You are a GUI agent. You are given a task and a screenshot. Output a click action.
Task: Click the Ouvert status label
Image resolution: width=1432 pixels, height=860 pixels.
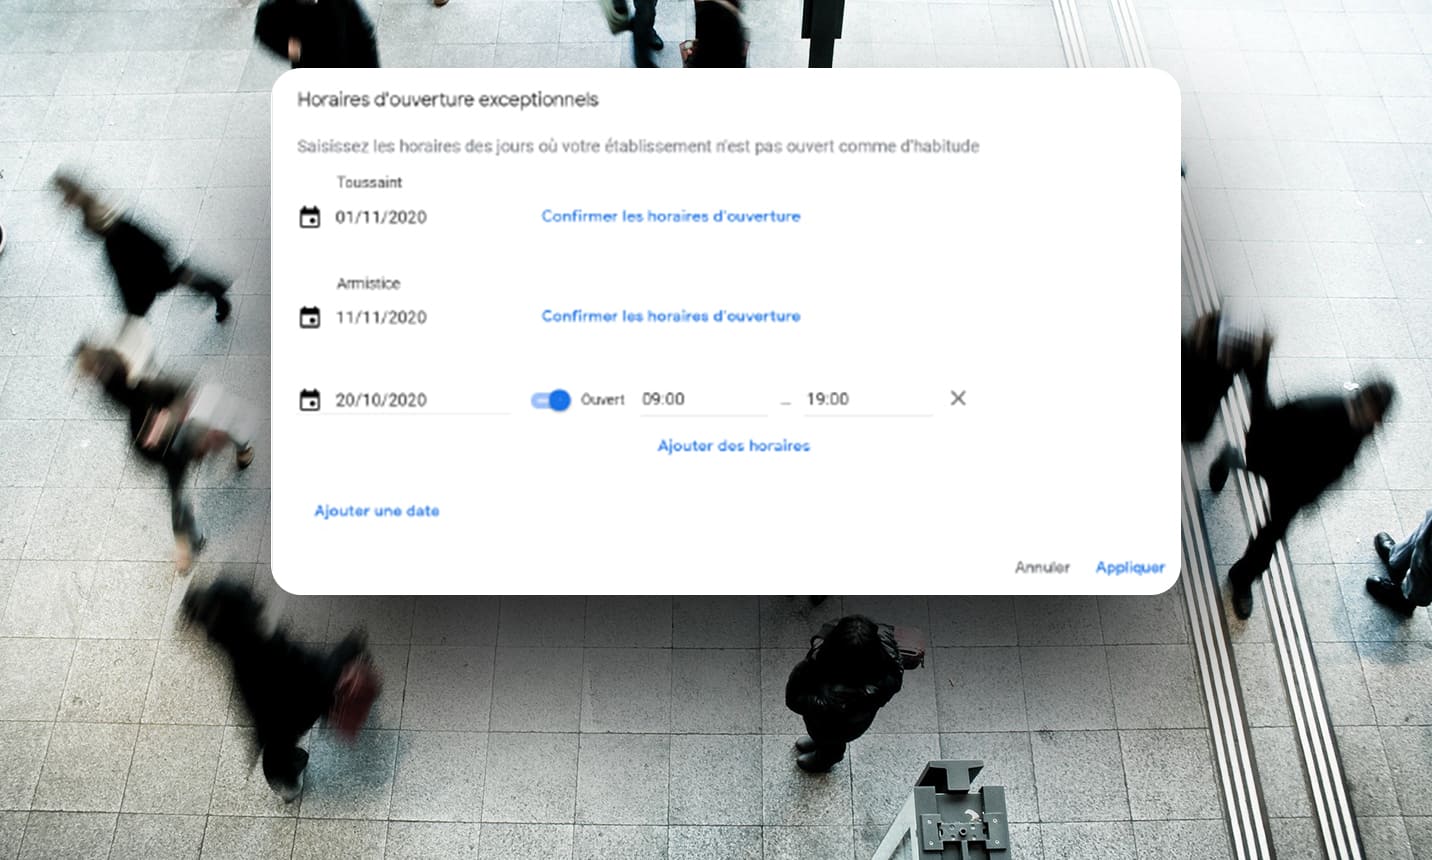[x=603, y=399]
